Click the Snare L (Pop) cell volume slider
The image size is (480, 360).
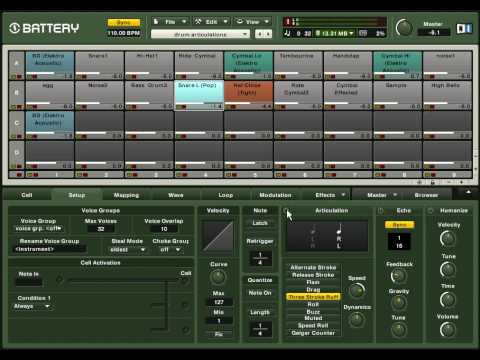199,103
